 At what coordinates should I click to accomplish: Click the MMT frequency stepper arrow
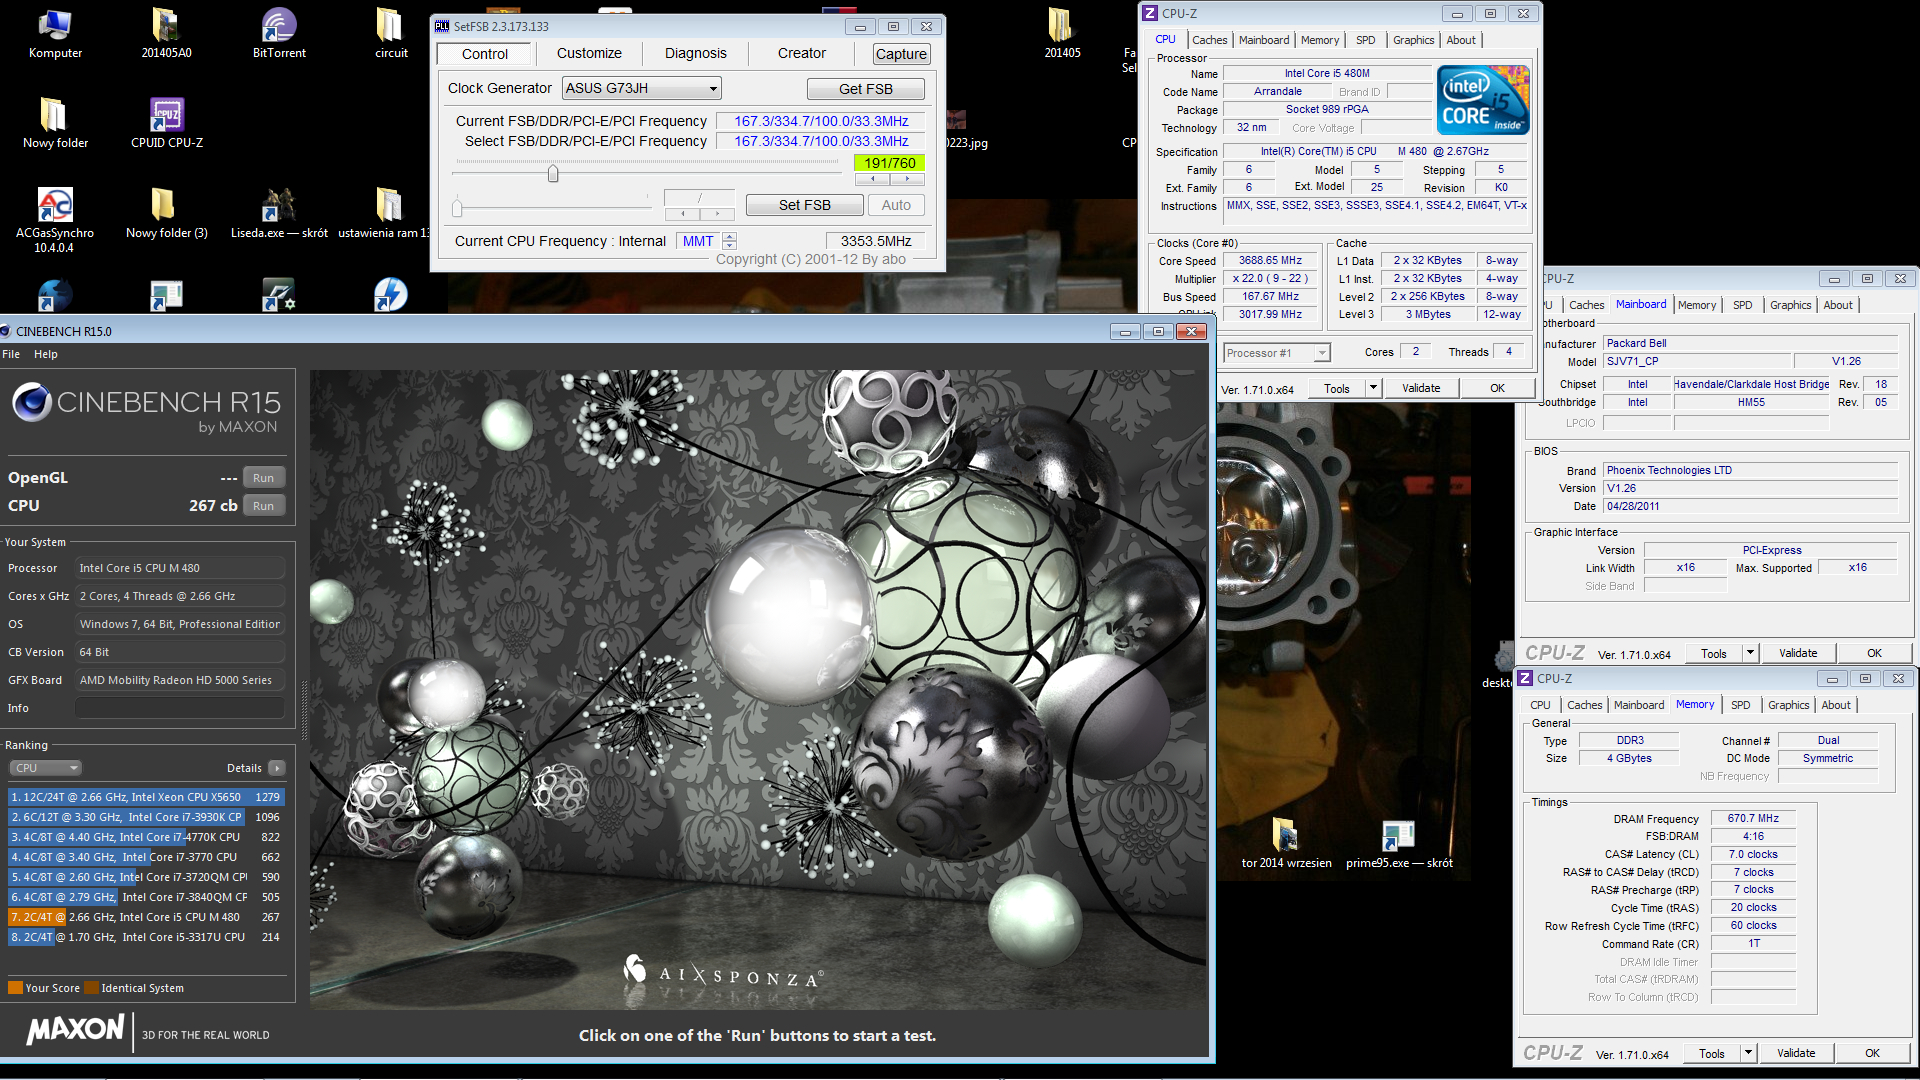tap(730, 237)
